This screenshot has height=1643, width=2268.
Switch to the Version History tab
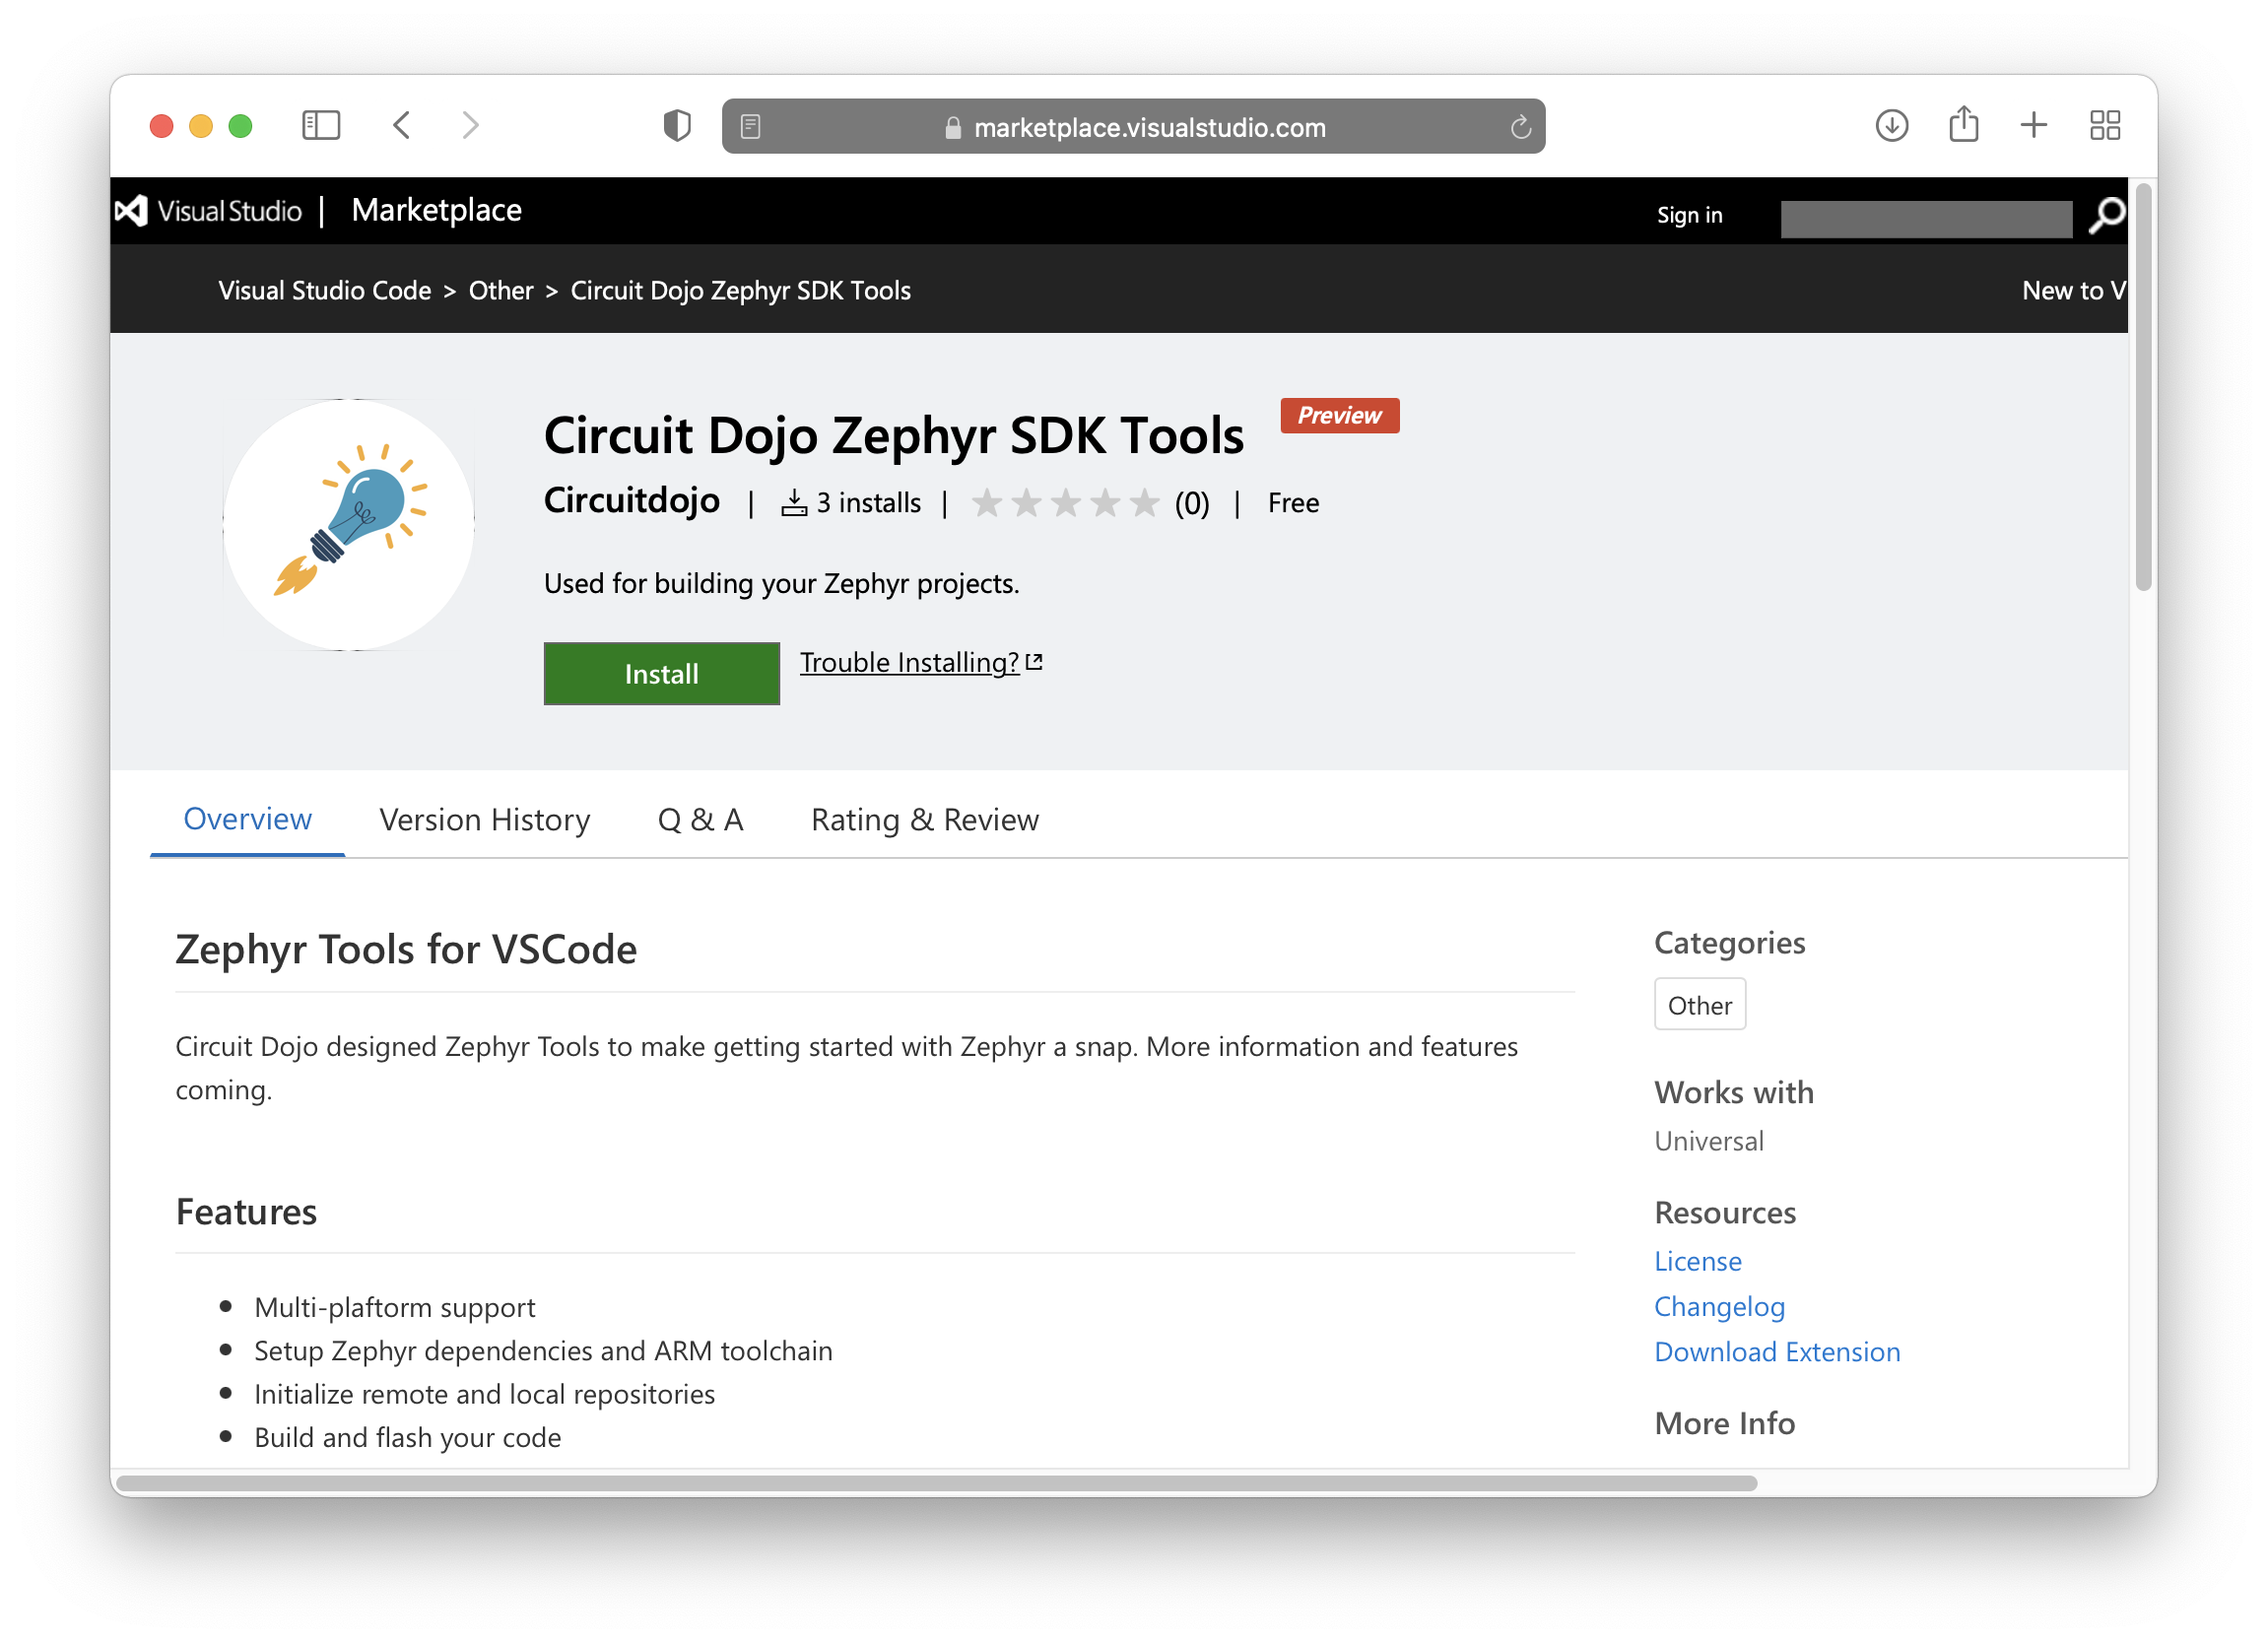coord(484,820)
